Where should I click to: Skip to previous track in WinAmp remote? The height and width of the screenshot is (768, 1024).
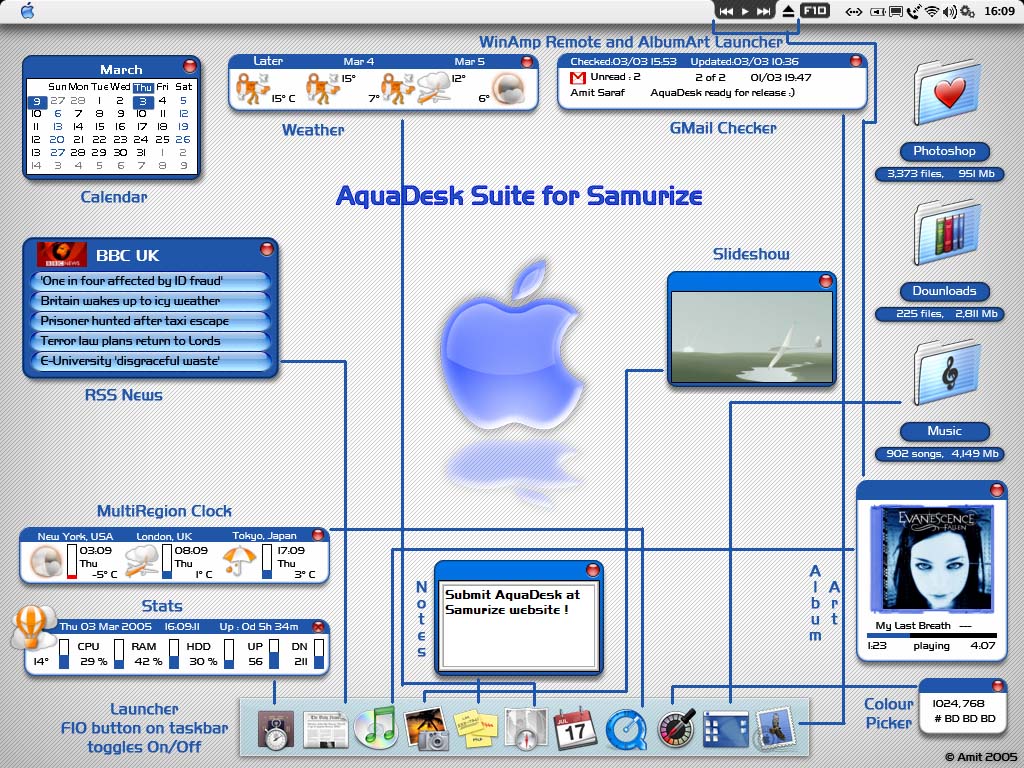(726, 11)
